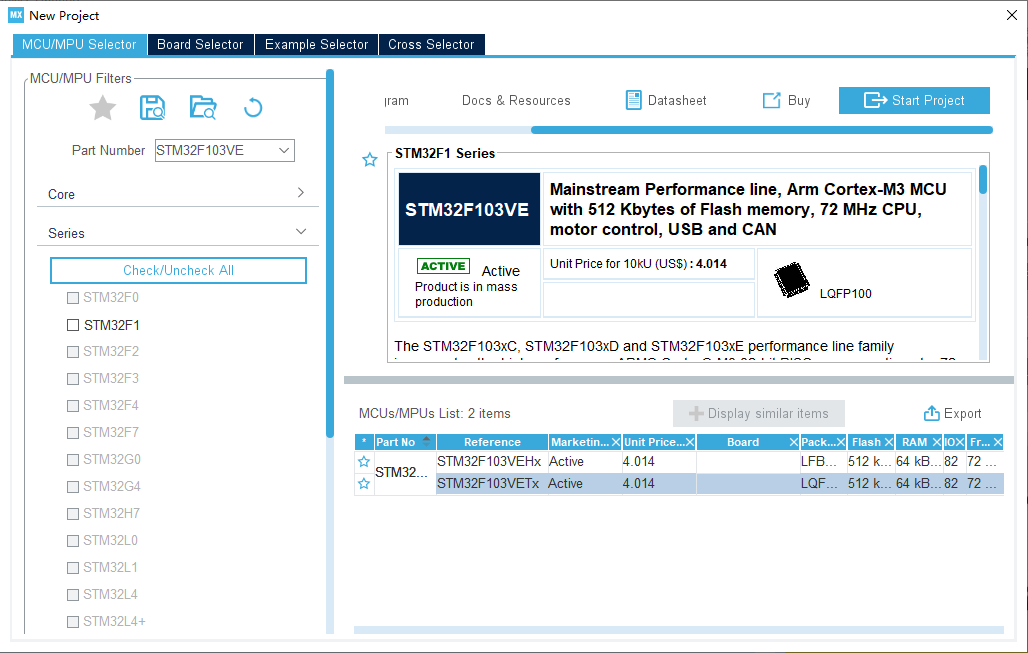Screen dimensions: 1028x653
Task: Open the Example Selector tab
Action: click(317, 45)
